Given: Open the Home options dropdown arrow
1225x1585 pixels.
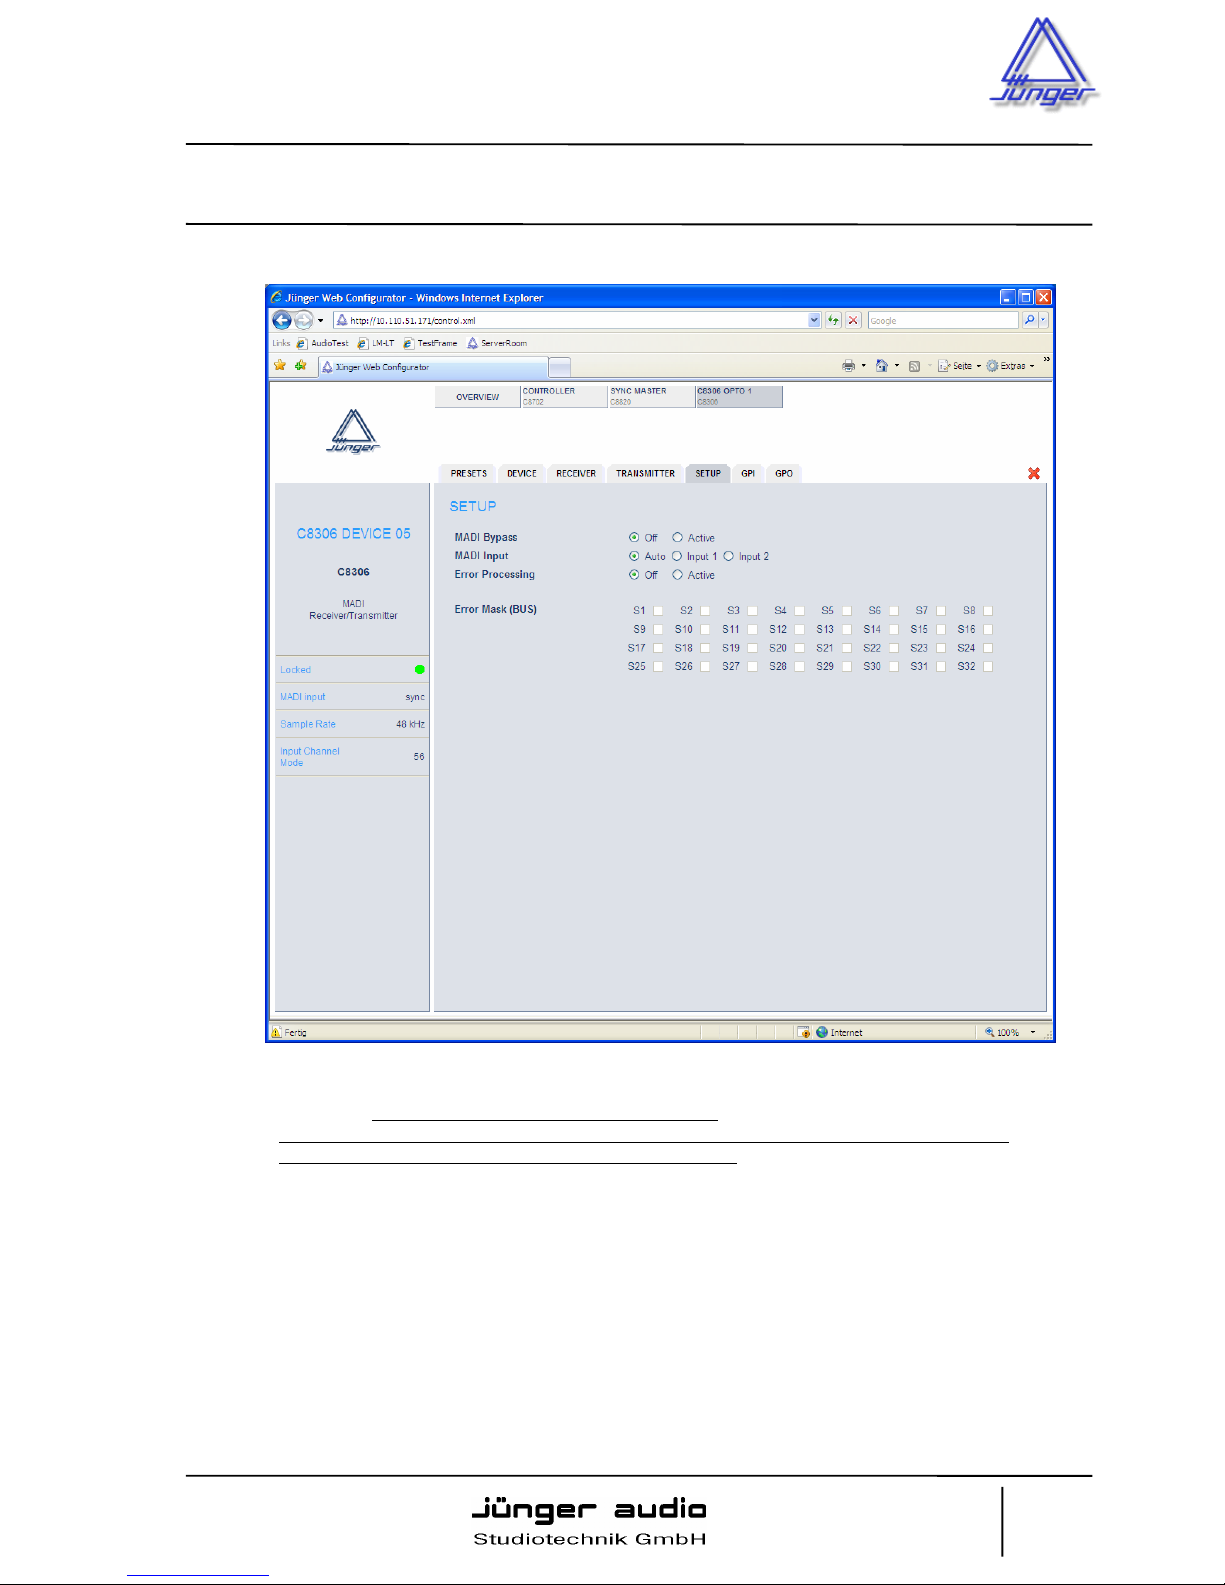Looking at the screenshot, I should coord(896,366).
